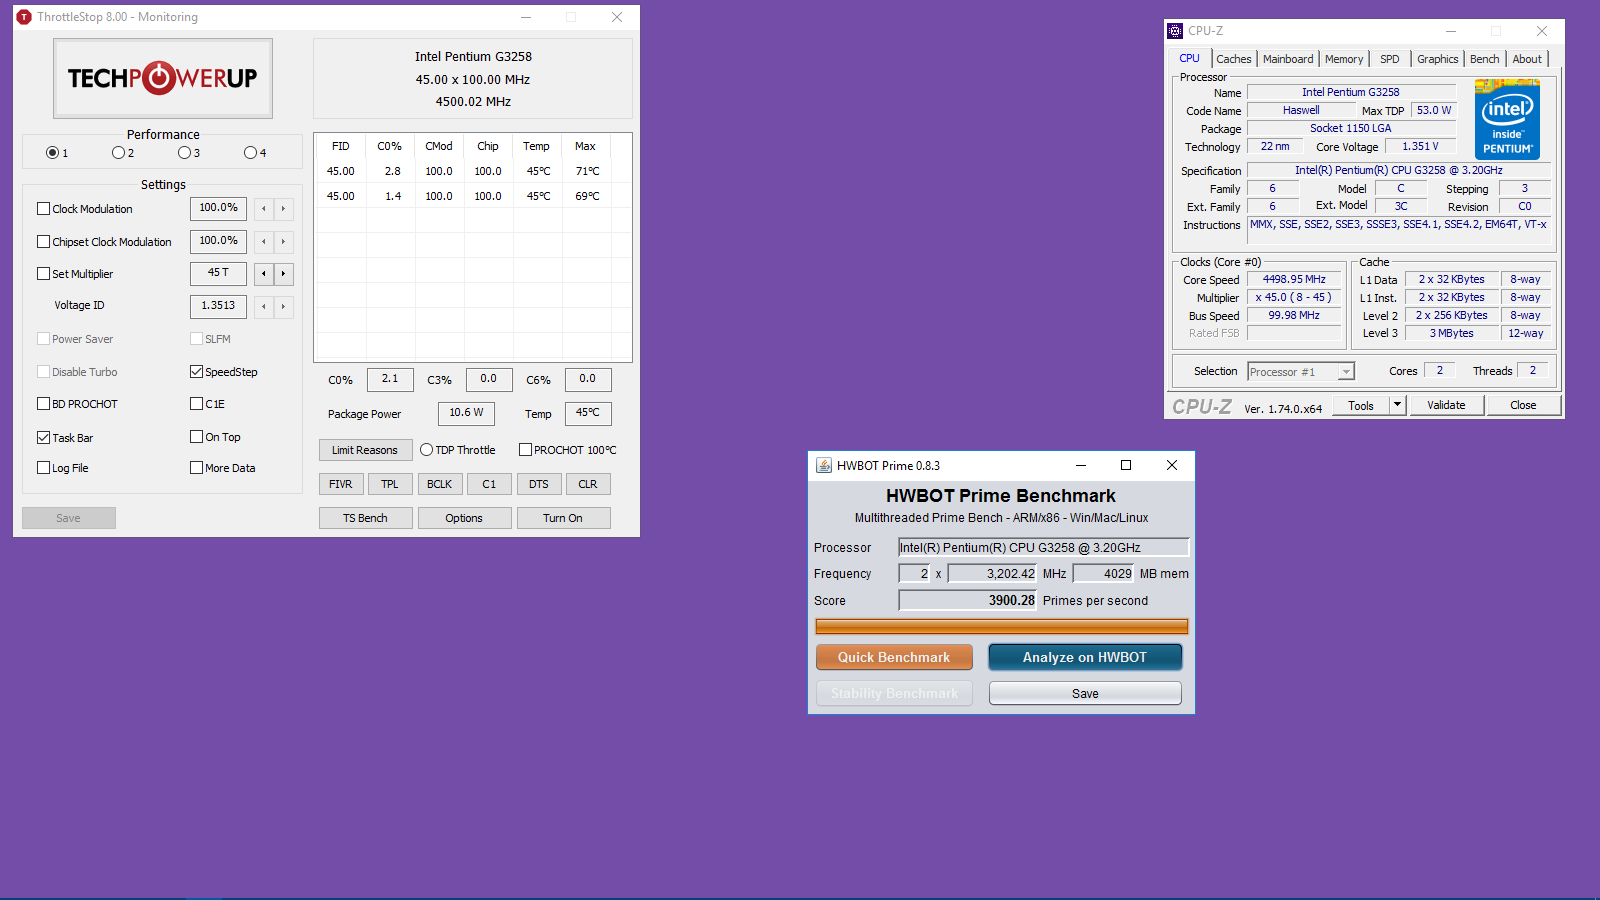Click the Intel Inside Pentium logo in CPU-Z
The image size is (1600, 900).
(1507, 119)
